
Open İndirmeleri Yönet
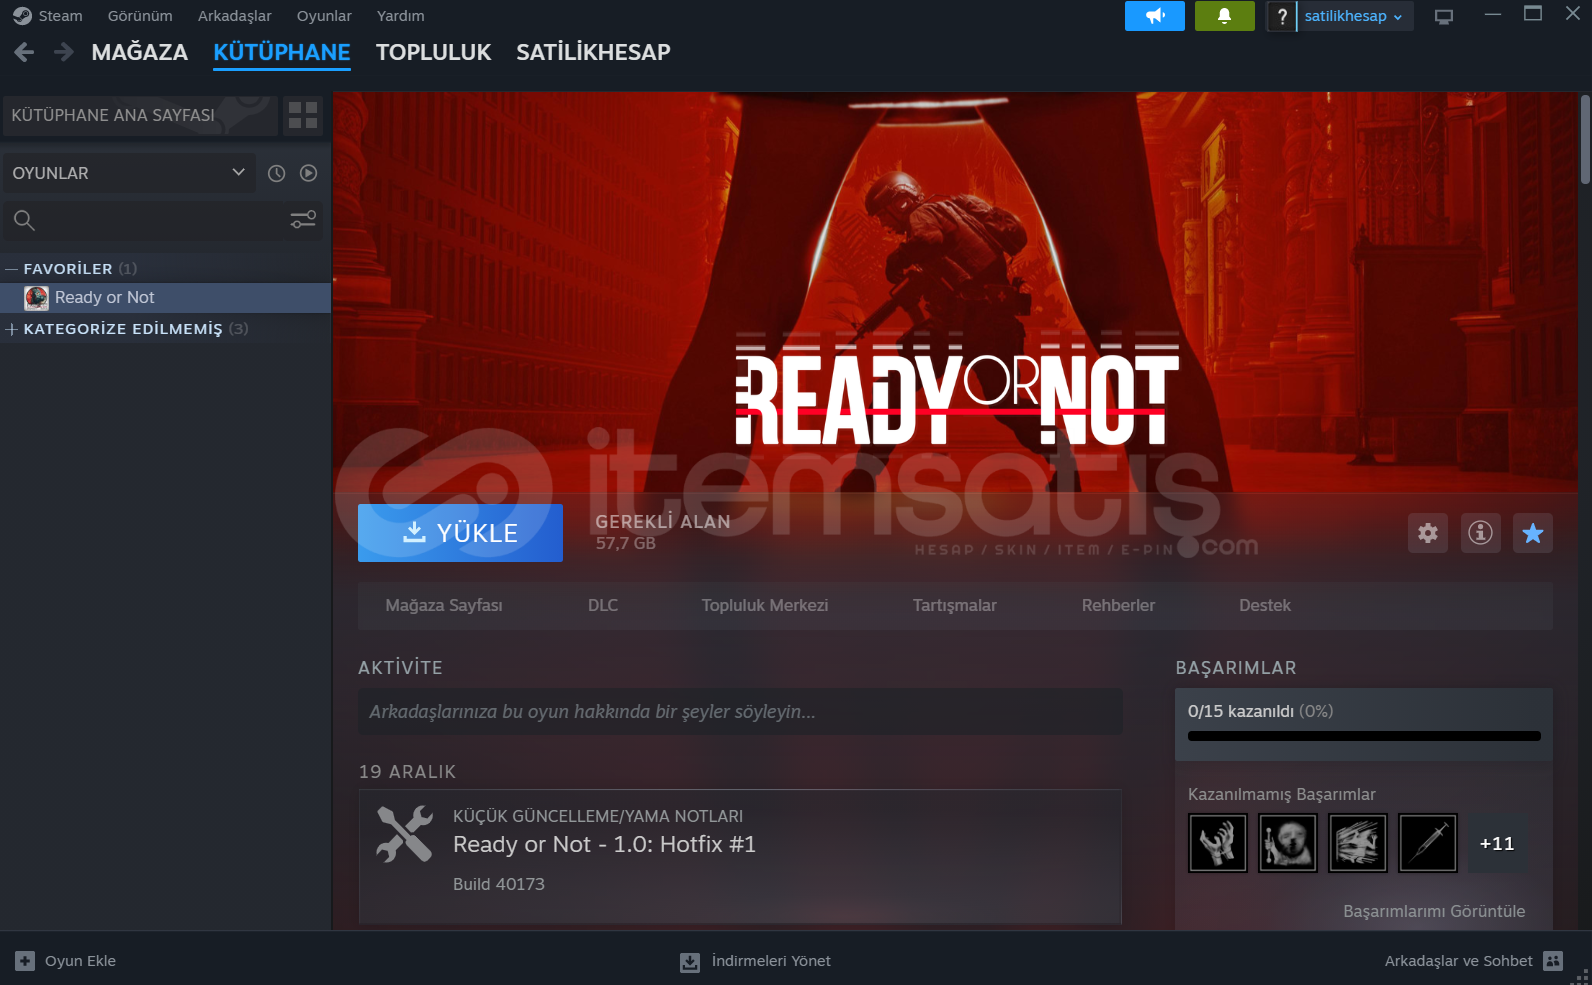[771, 961]
